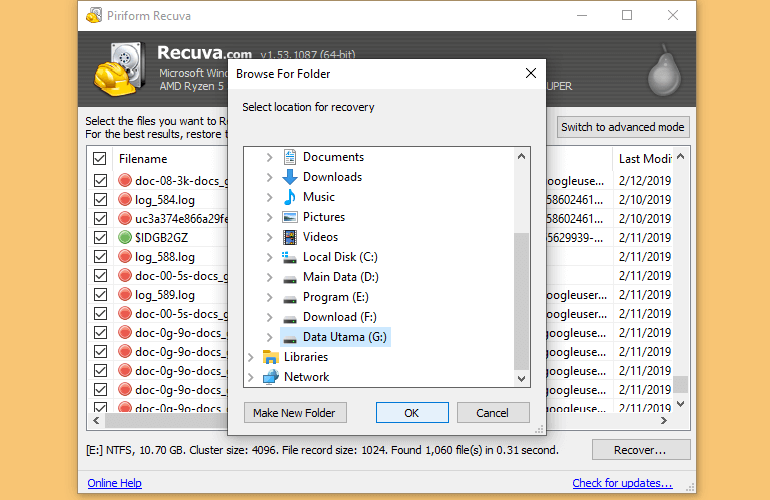Image resolution: width=770 pixels, height=500 pixels.
Task: Close the Browse For Folder dialog
Action: point(530,74)
